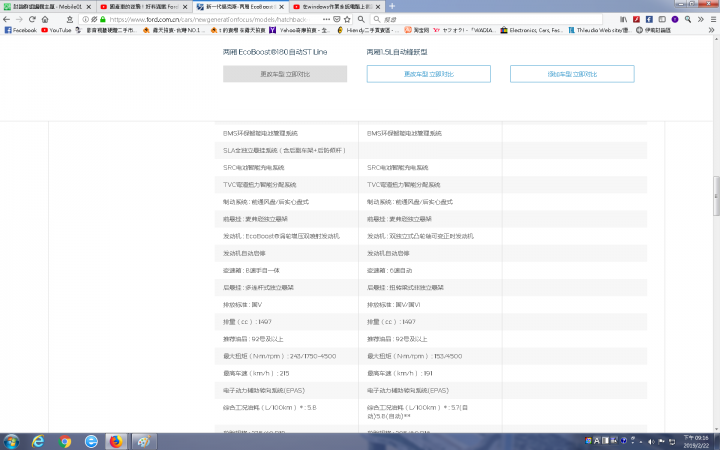Viewport: 720px width, 450px height.
Task: Close the active Ford EcoBoost tab
Action: click(x=281, y=7)
